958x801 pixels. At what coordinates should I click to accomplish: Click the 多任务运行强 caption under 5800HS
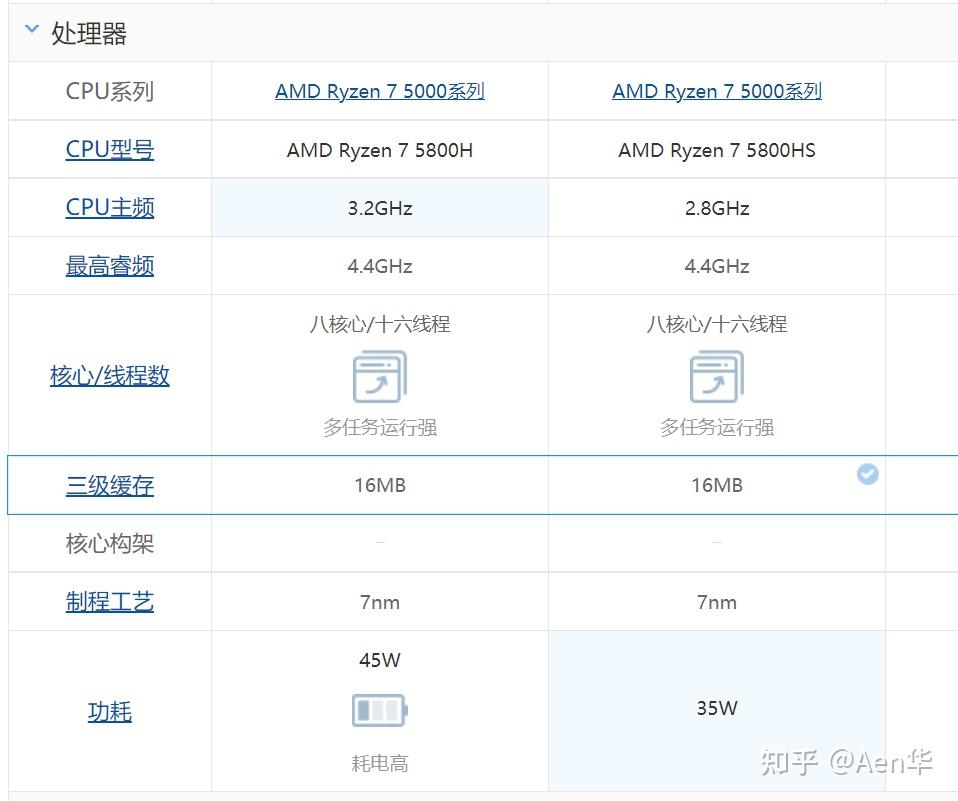pos(717,427)
